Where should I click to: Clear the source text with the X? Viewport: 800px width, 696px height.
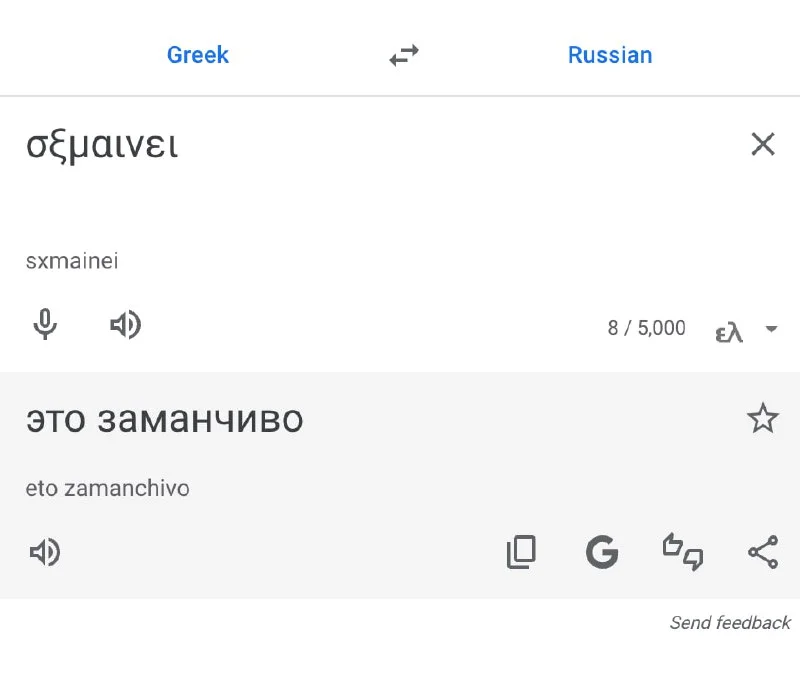[763, 145]
